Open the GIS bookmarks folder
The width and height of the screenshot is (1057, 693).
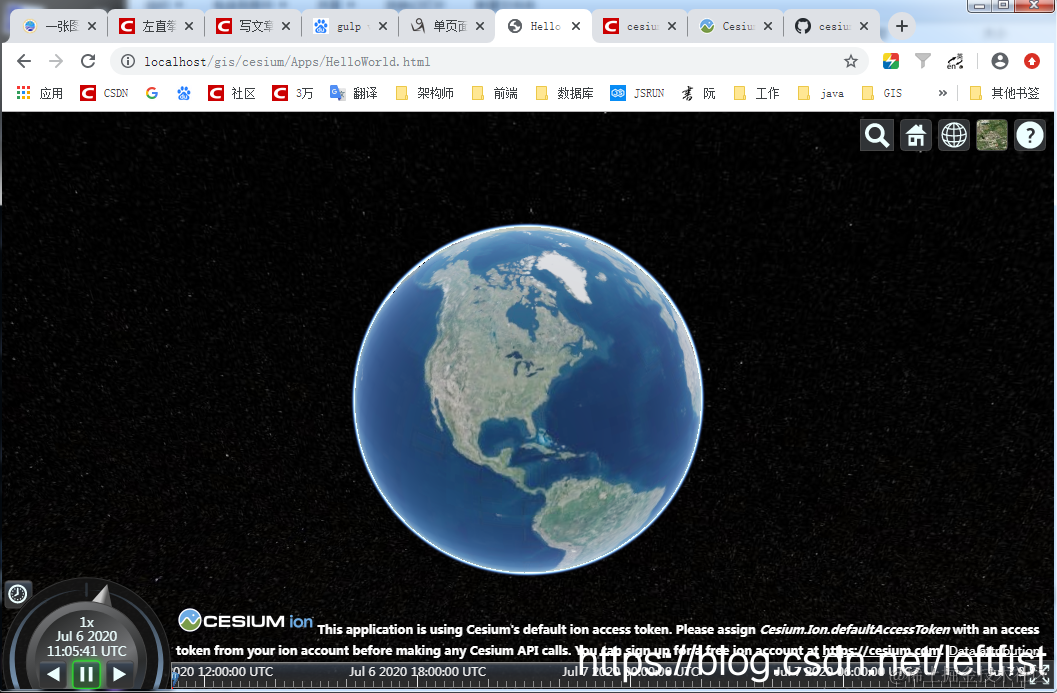pos(883,93)
